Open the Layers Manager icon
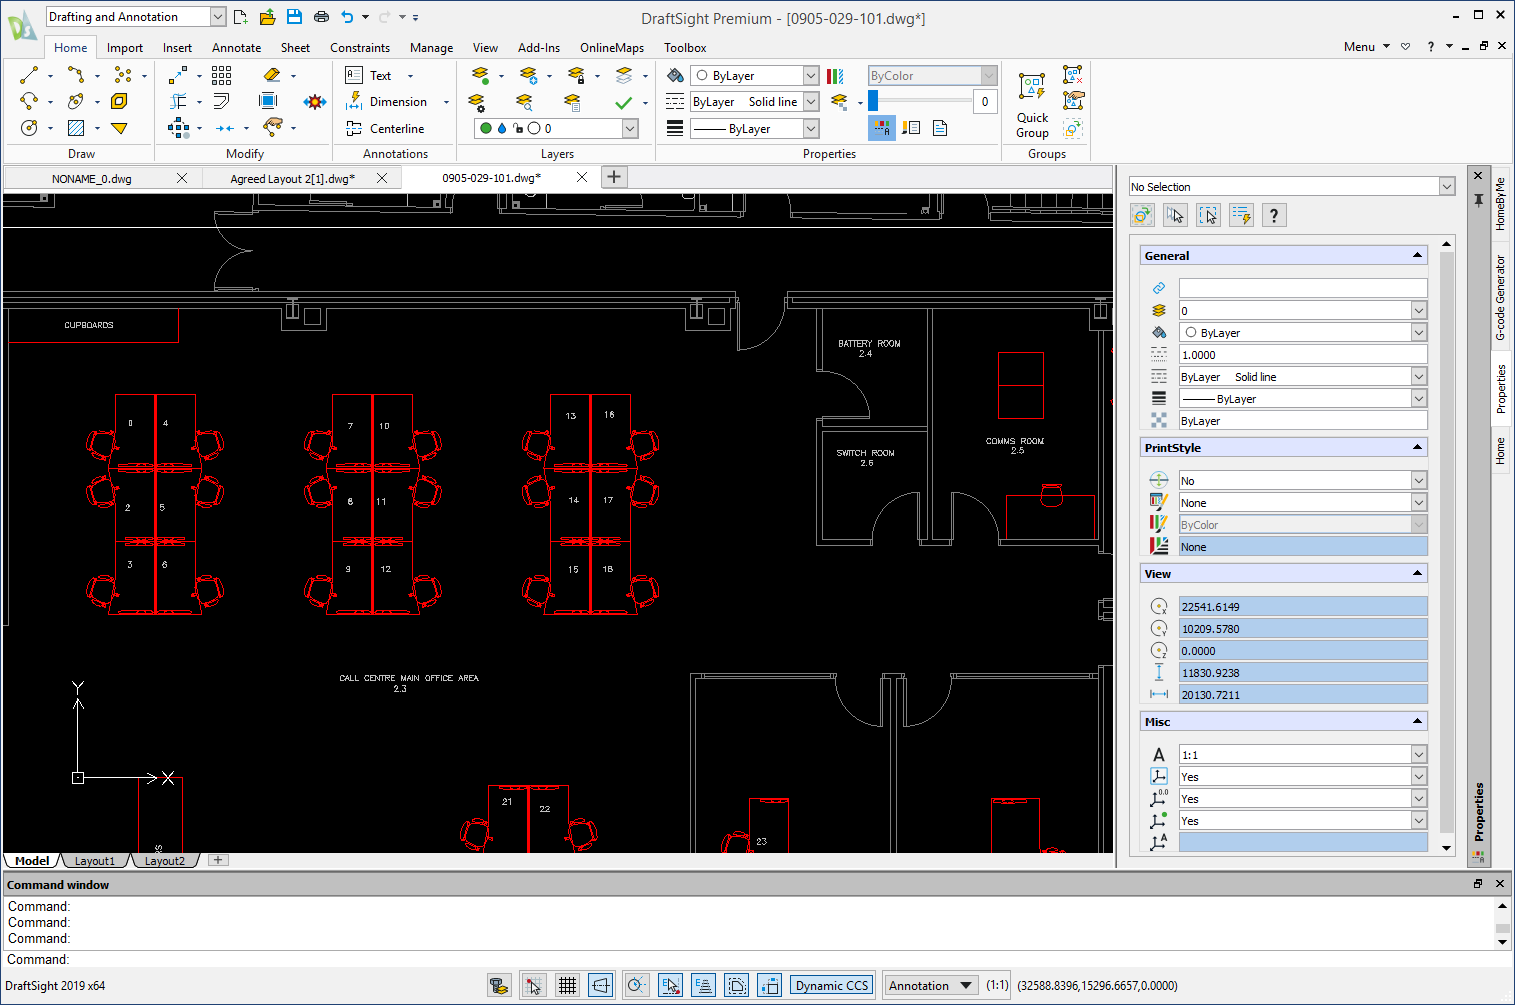The height and width of the screenshot is (1005, 1515). tap(478, 103)
